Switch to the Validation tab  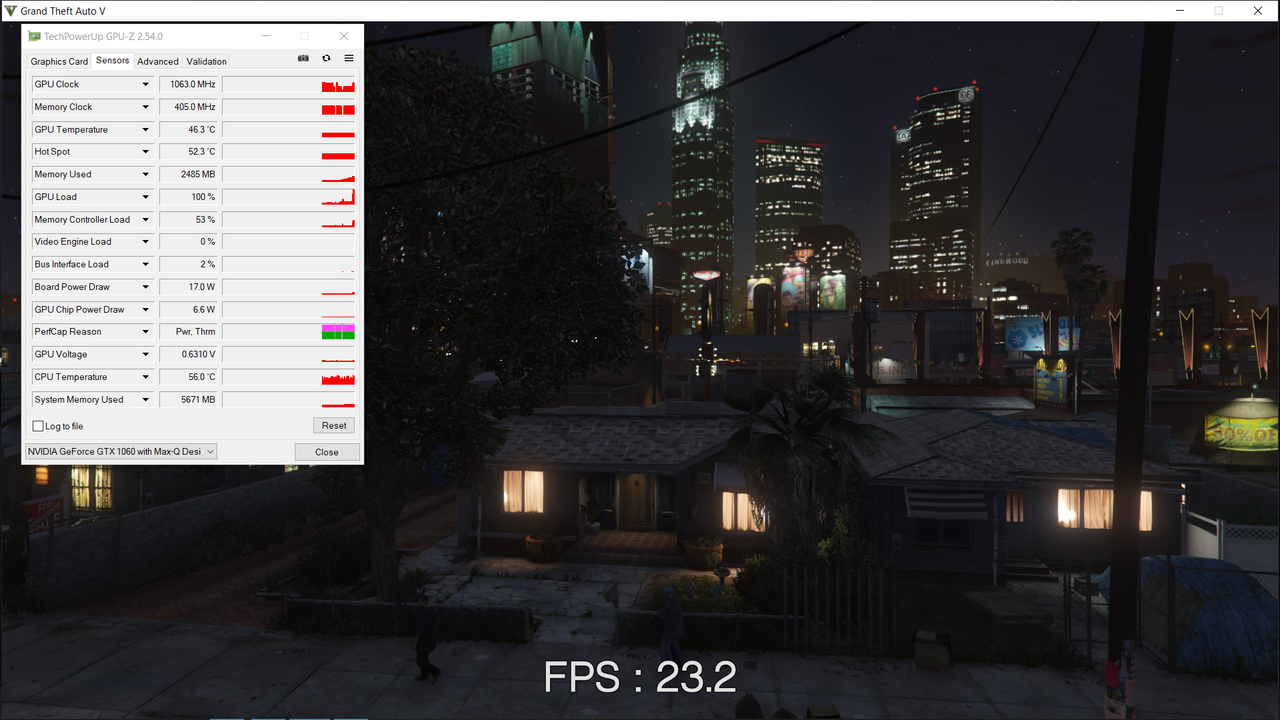tap(205, 61)
